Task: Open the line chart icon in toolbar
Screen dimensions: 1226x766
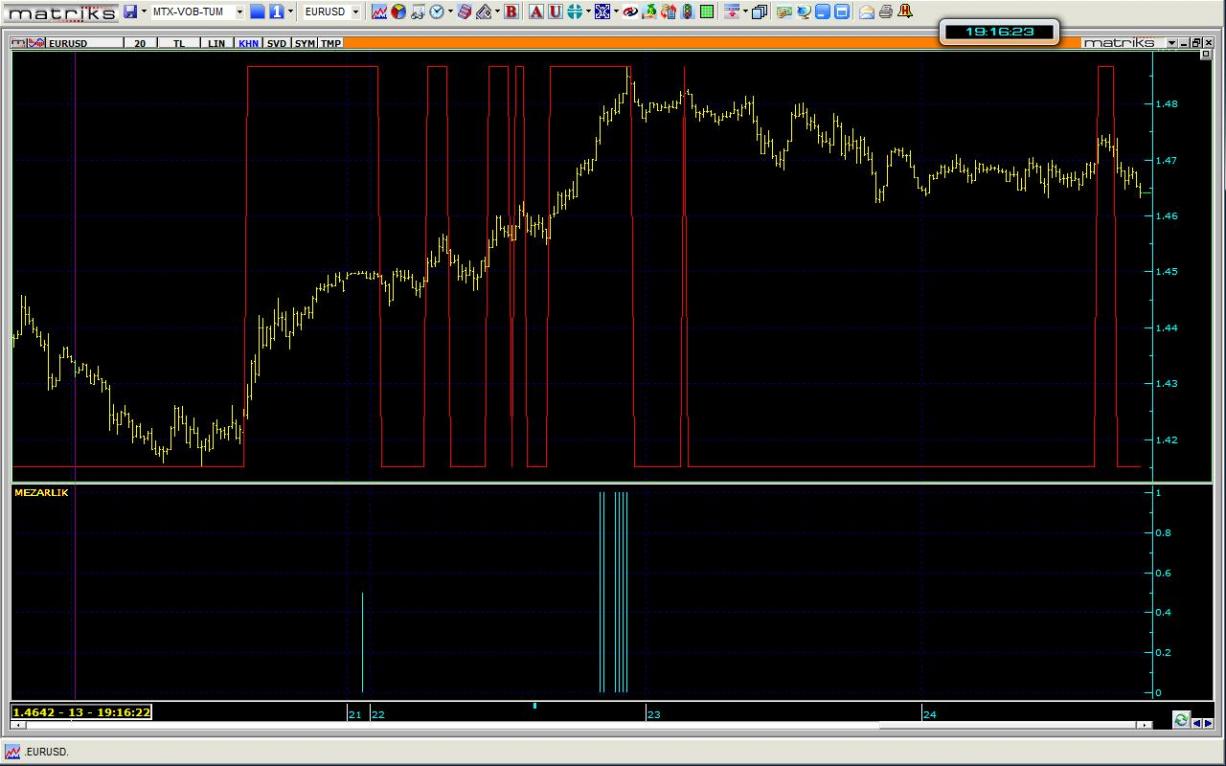Action: [379, 12]
